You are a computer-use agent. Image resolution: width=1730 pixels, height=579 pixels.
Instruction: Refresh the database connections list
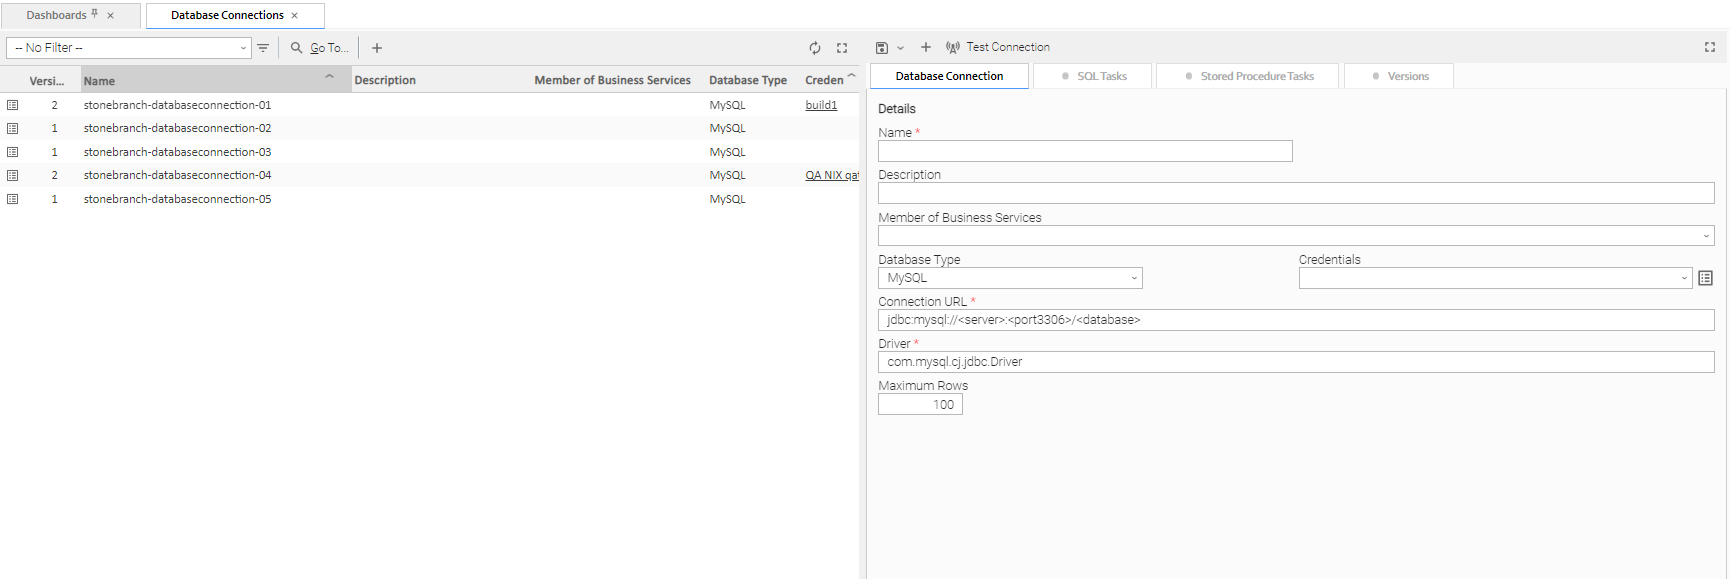[815, 48]
